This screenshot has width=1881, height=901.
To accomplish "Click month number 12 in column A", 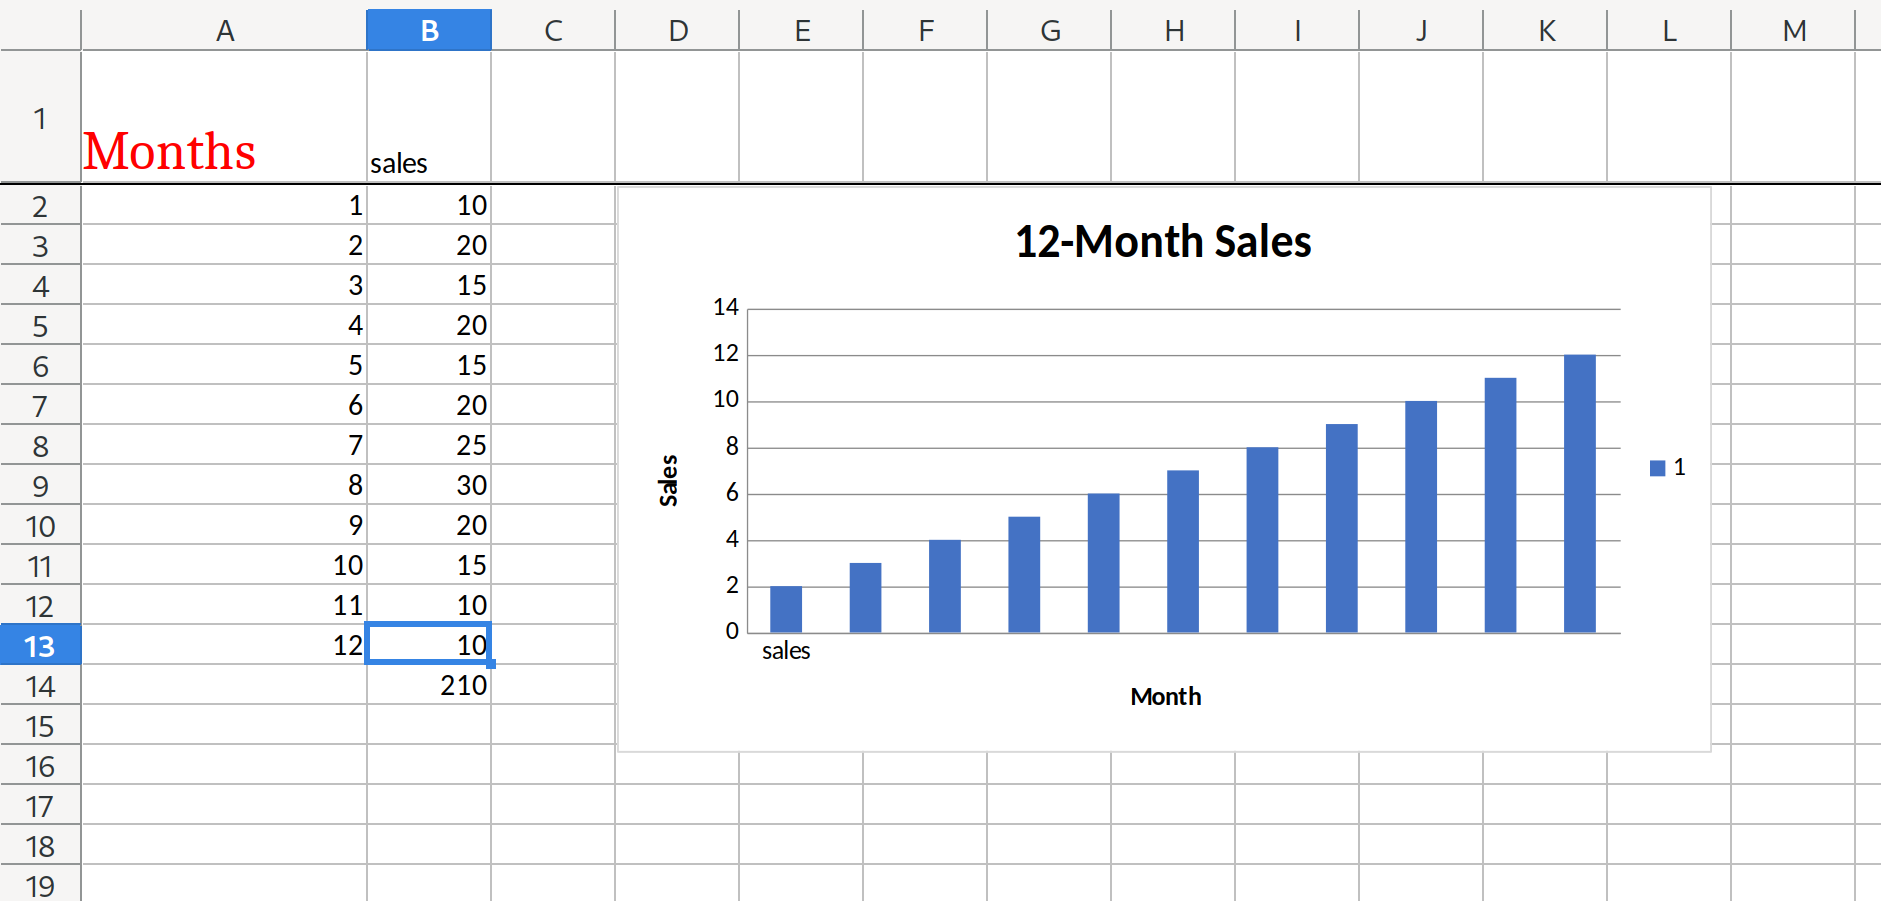I will 347,645.
